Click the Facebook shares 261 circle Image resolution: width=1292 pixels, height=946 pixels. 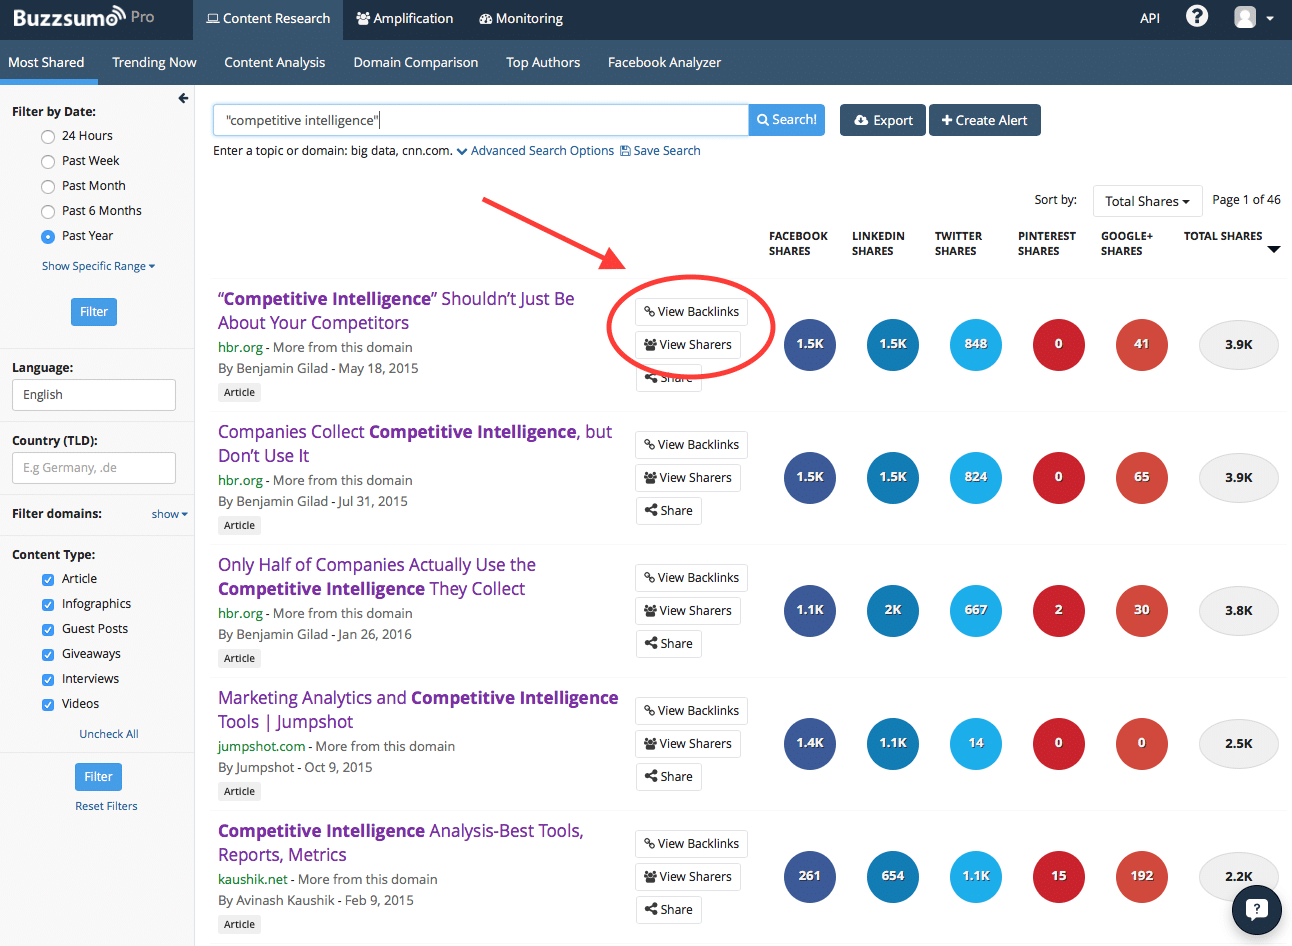pos(810,876)
